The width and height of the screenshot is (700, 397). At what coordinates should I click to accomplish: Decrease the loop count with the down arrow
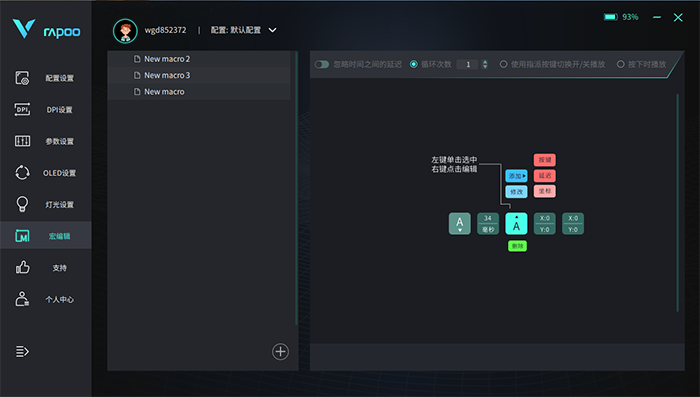click(x=485, y=67)
